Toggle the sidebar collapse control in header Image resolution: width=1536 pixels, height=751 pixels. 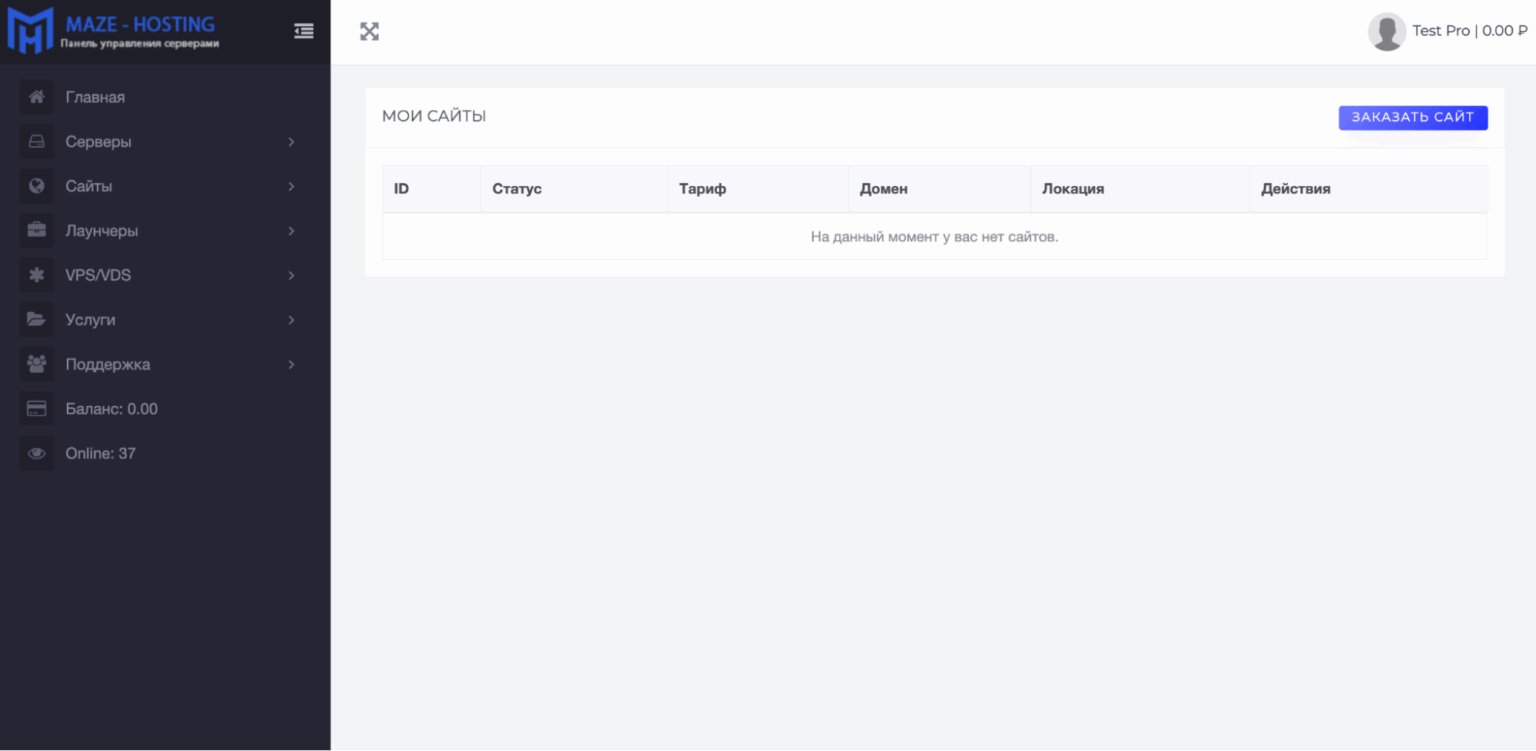click(304, 31)
